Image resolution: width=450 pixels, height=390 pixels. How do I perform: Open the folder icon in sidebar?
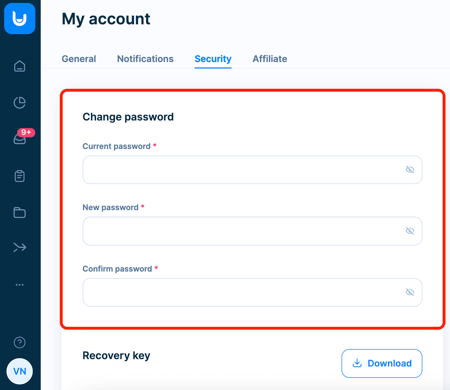coord(20,212)
